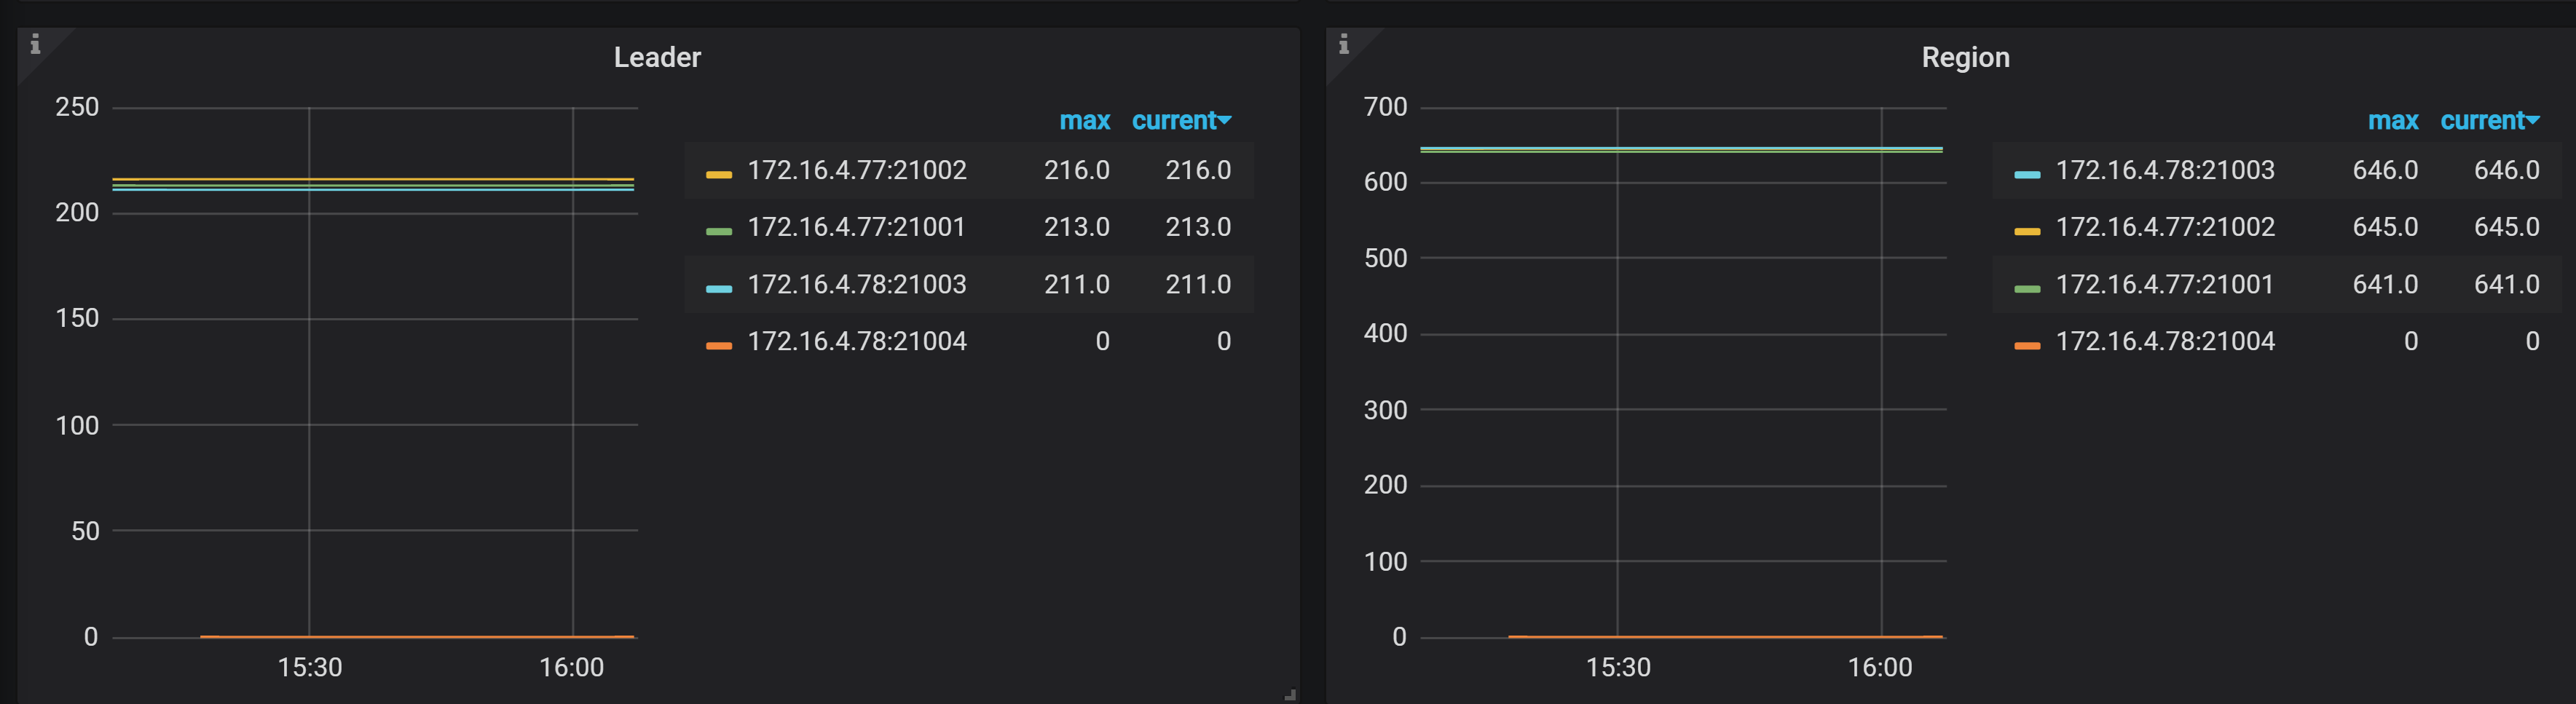This screenshot has height=704, width=2576.
Task: Toggle visibility of 172.16.4.78:21003 series in Leader legend
Action: (856, 284)
